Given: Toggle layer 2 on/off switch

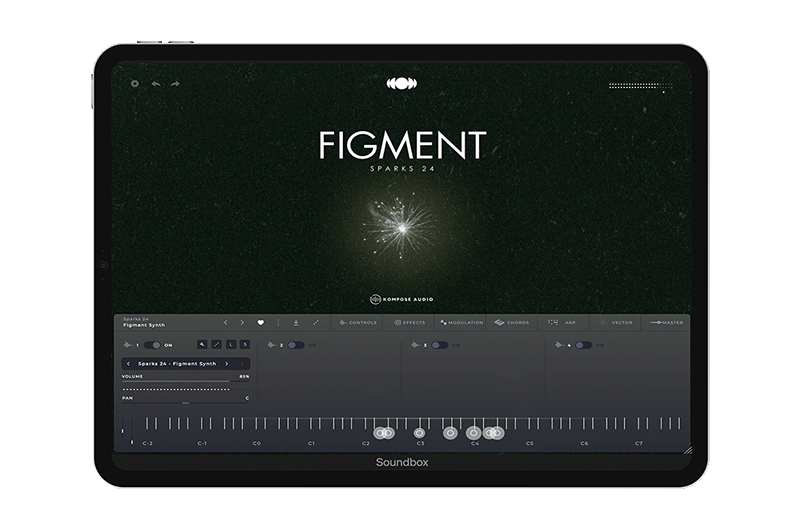Looking at the screenshot, I should [296, 345].
